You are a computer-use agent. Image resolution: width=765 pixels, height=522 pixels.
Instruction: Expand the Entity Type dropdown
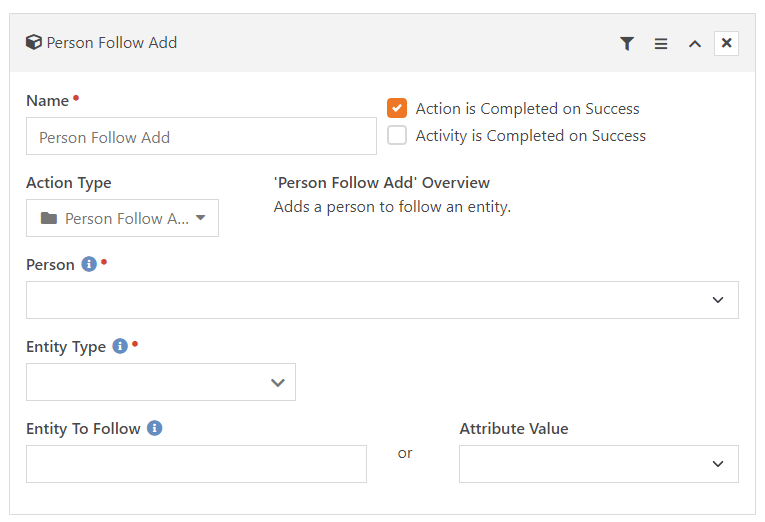coord(161,382)
